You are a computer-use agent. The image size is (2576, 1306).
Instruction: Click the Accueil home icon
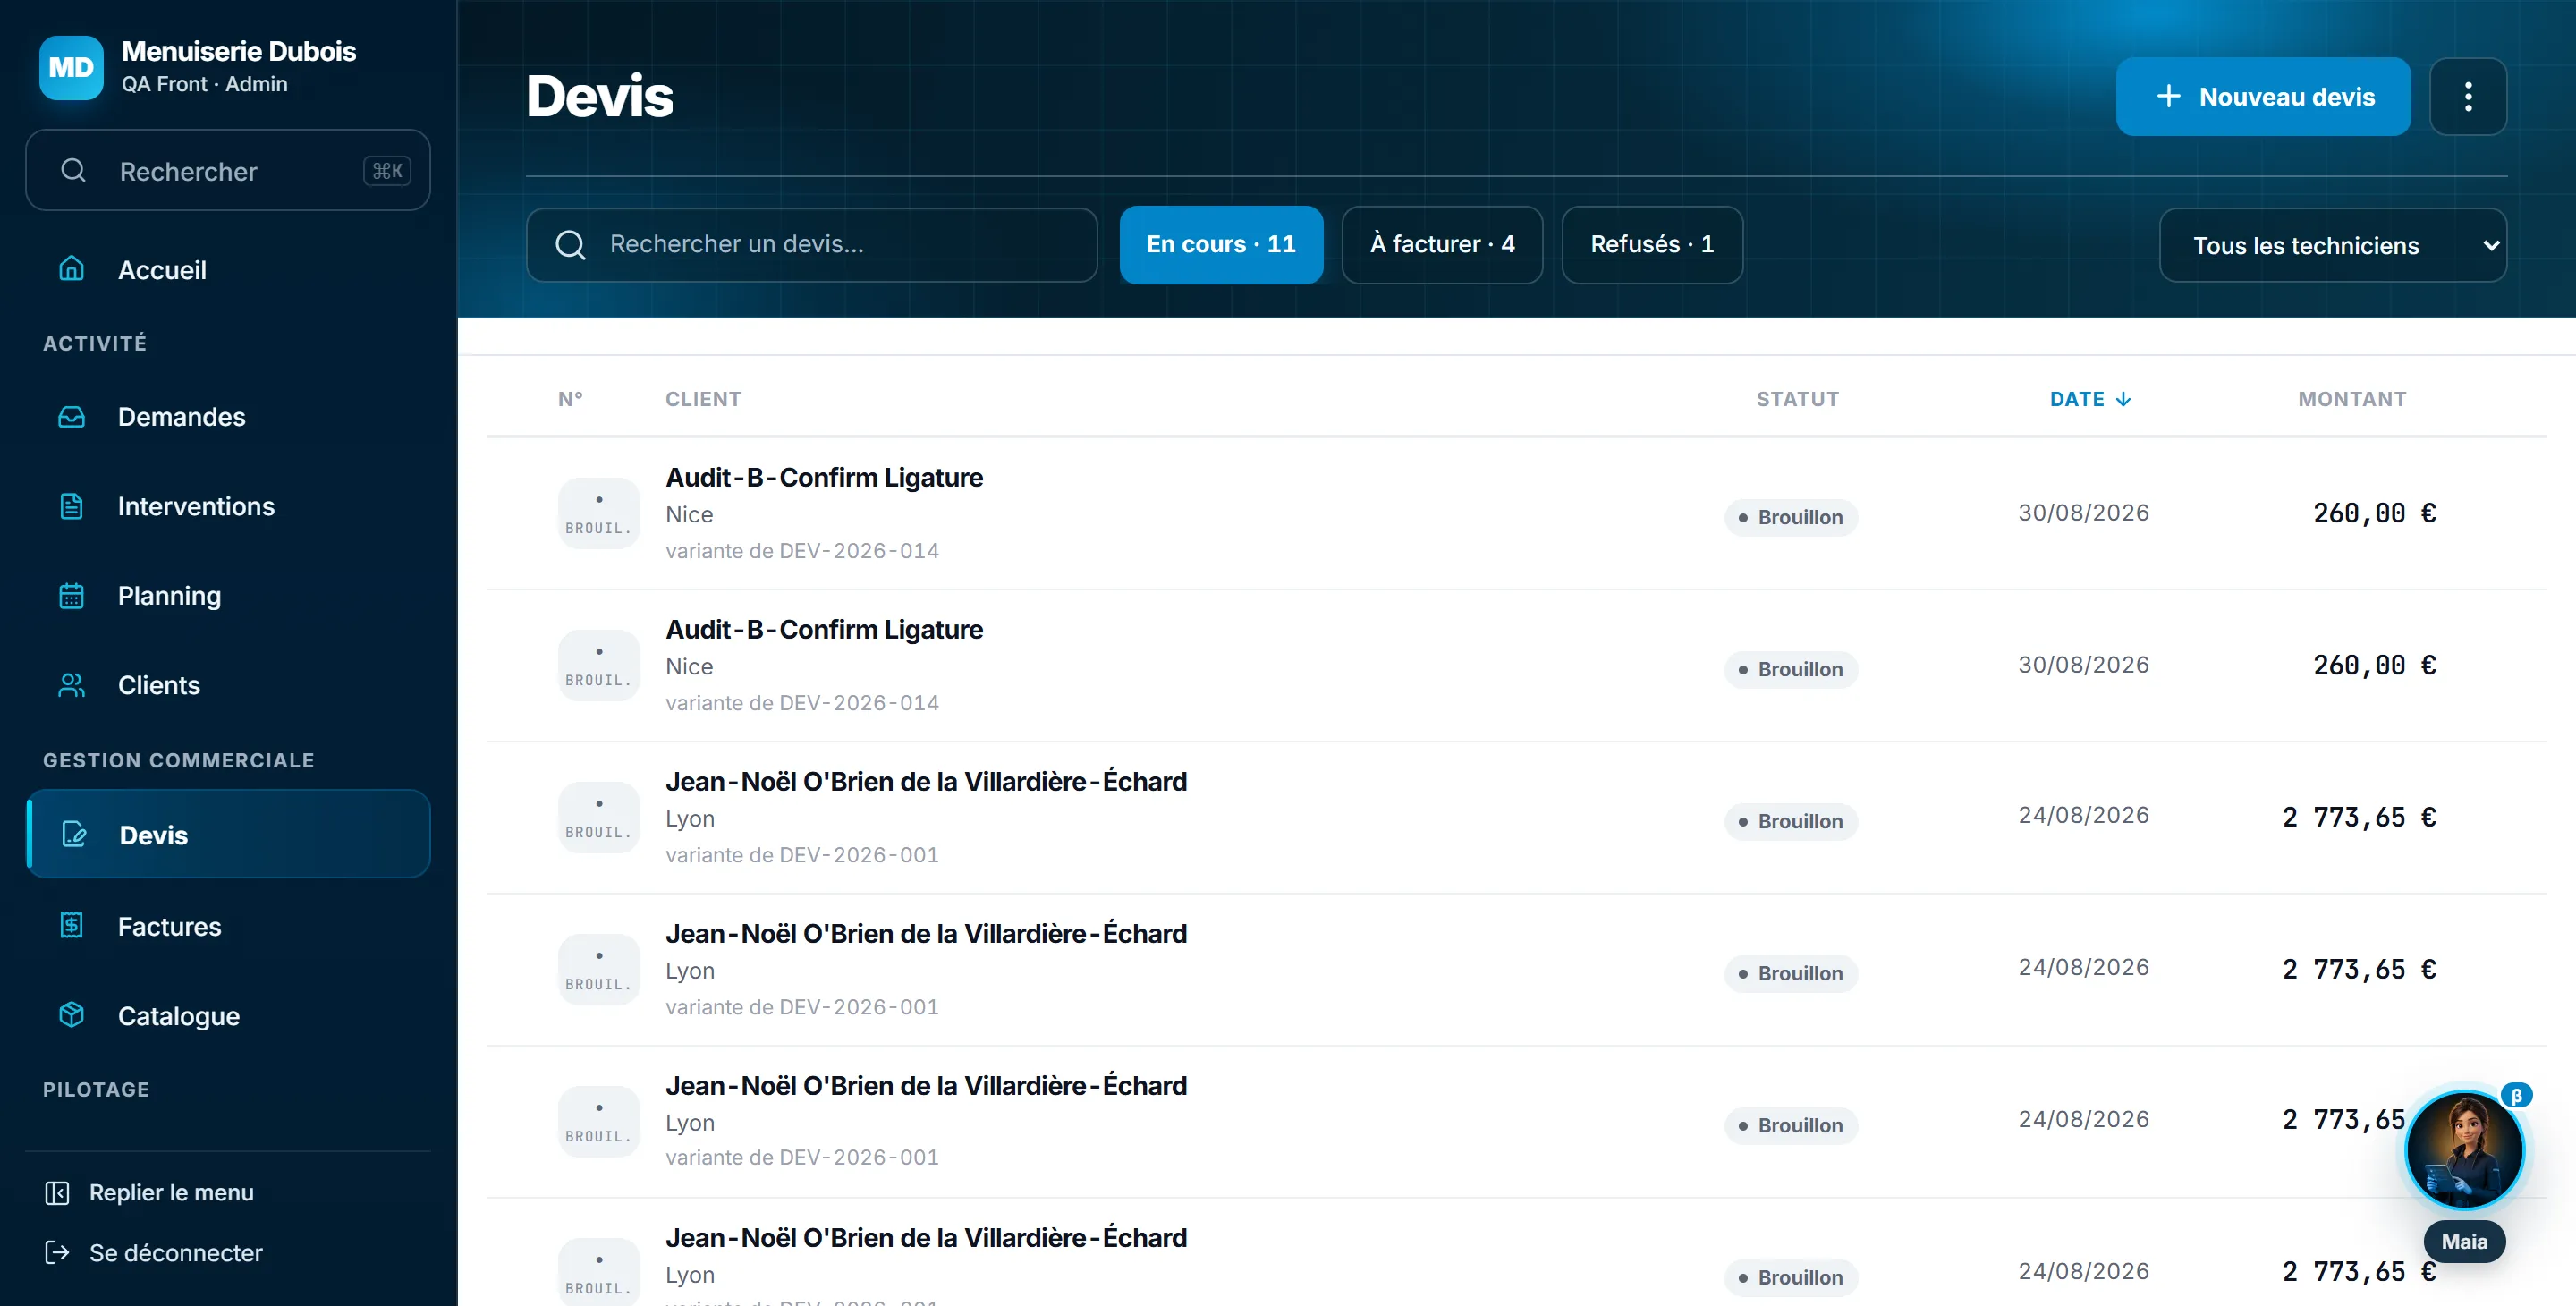pos(72,269)
